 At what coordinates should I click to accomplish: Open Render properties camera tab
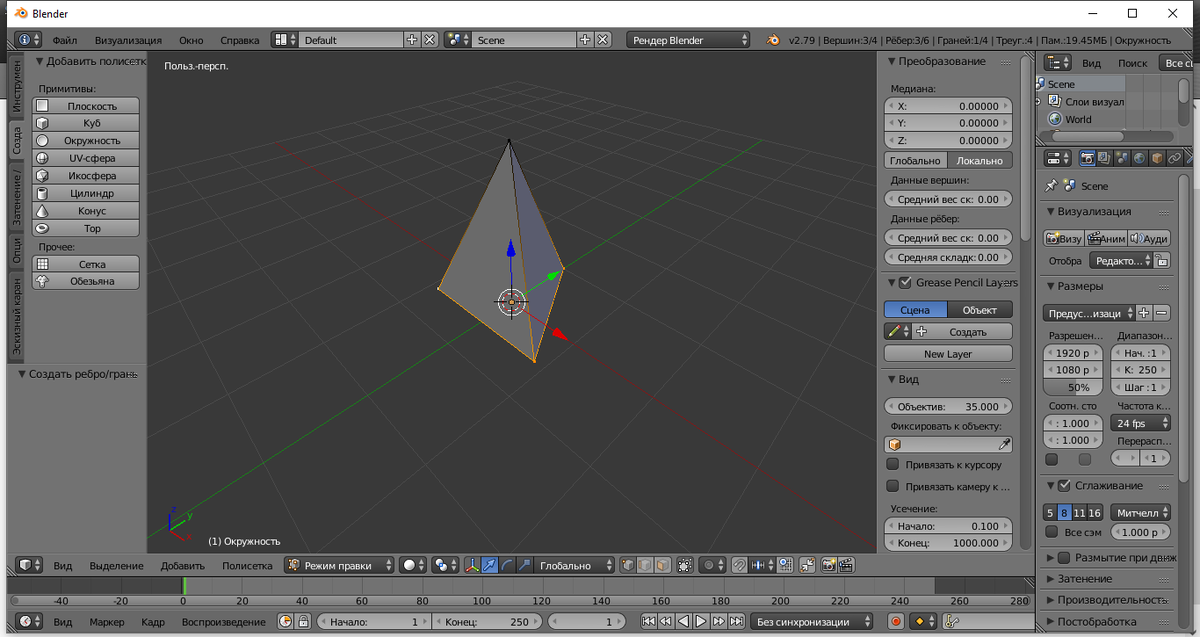[x=1087, y=158]
